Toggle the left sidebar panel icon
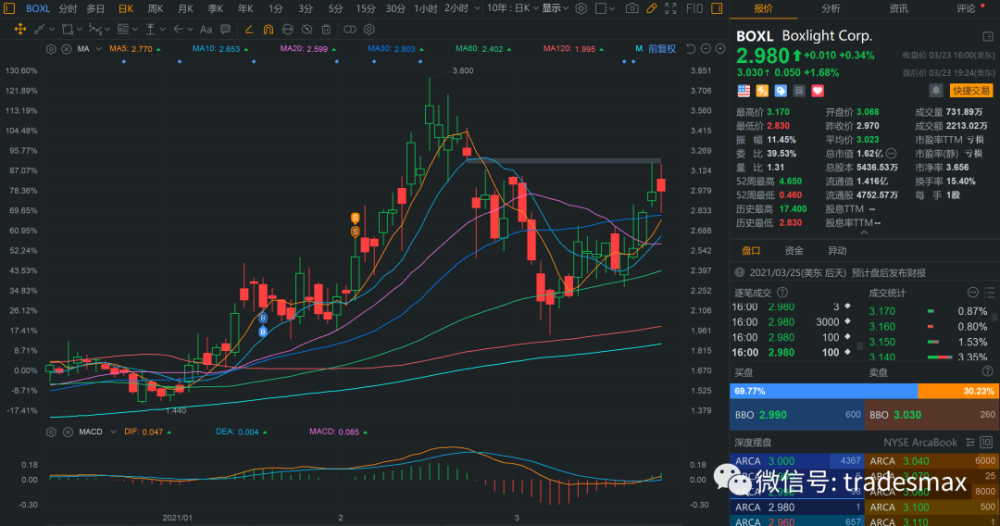 10,8
